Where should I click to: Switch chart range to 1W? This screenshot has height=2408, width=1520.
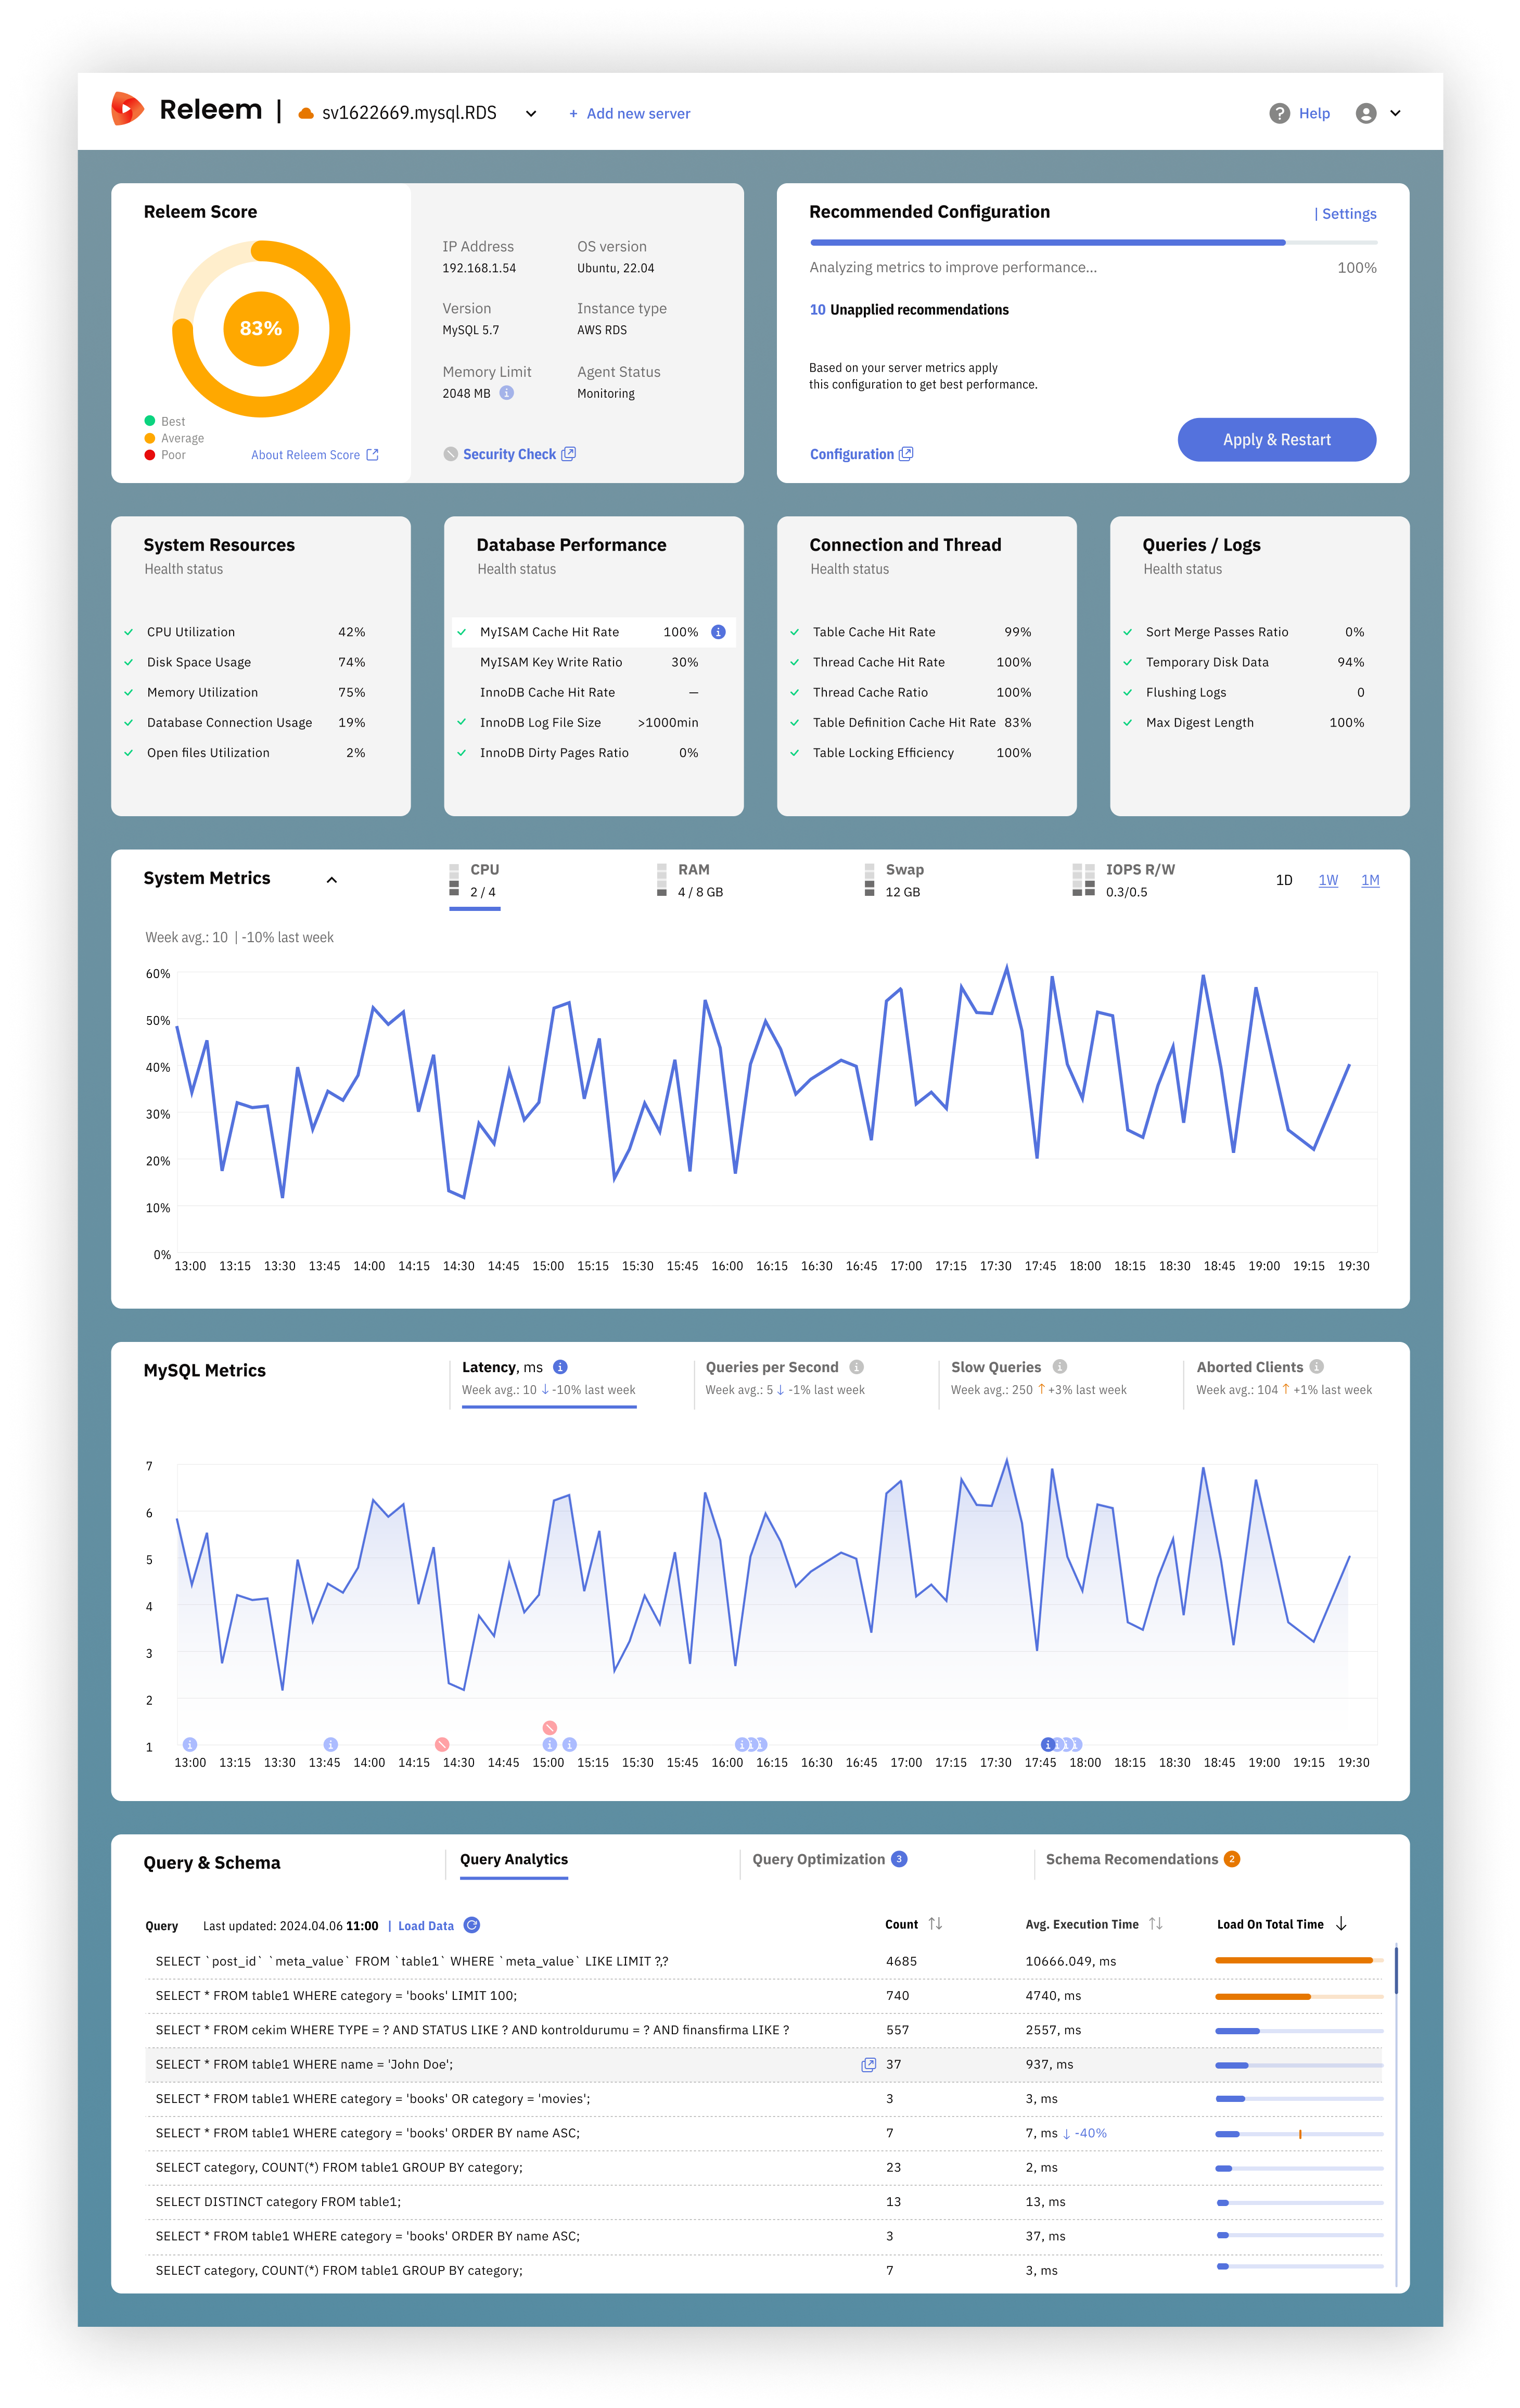(x=1328, y=880)
